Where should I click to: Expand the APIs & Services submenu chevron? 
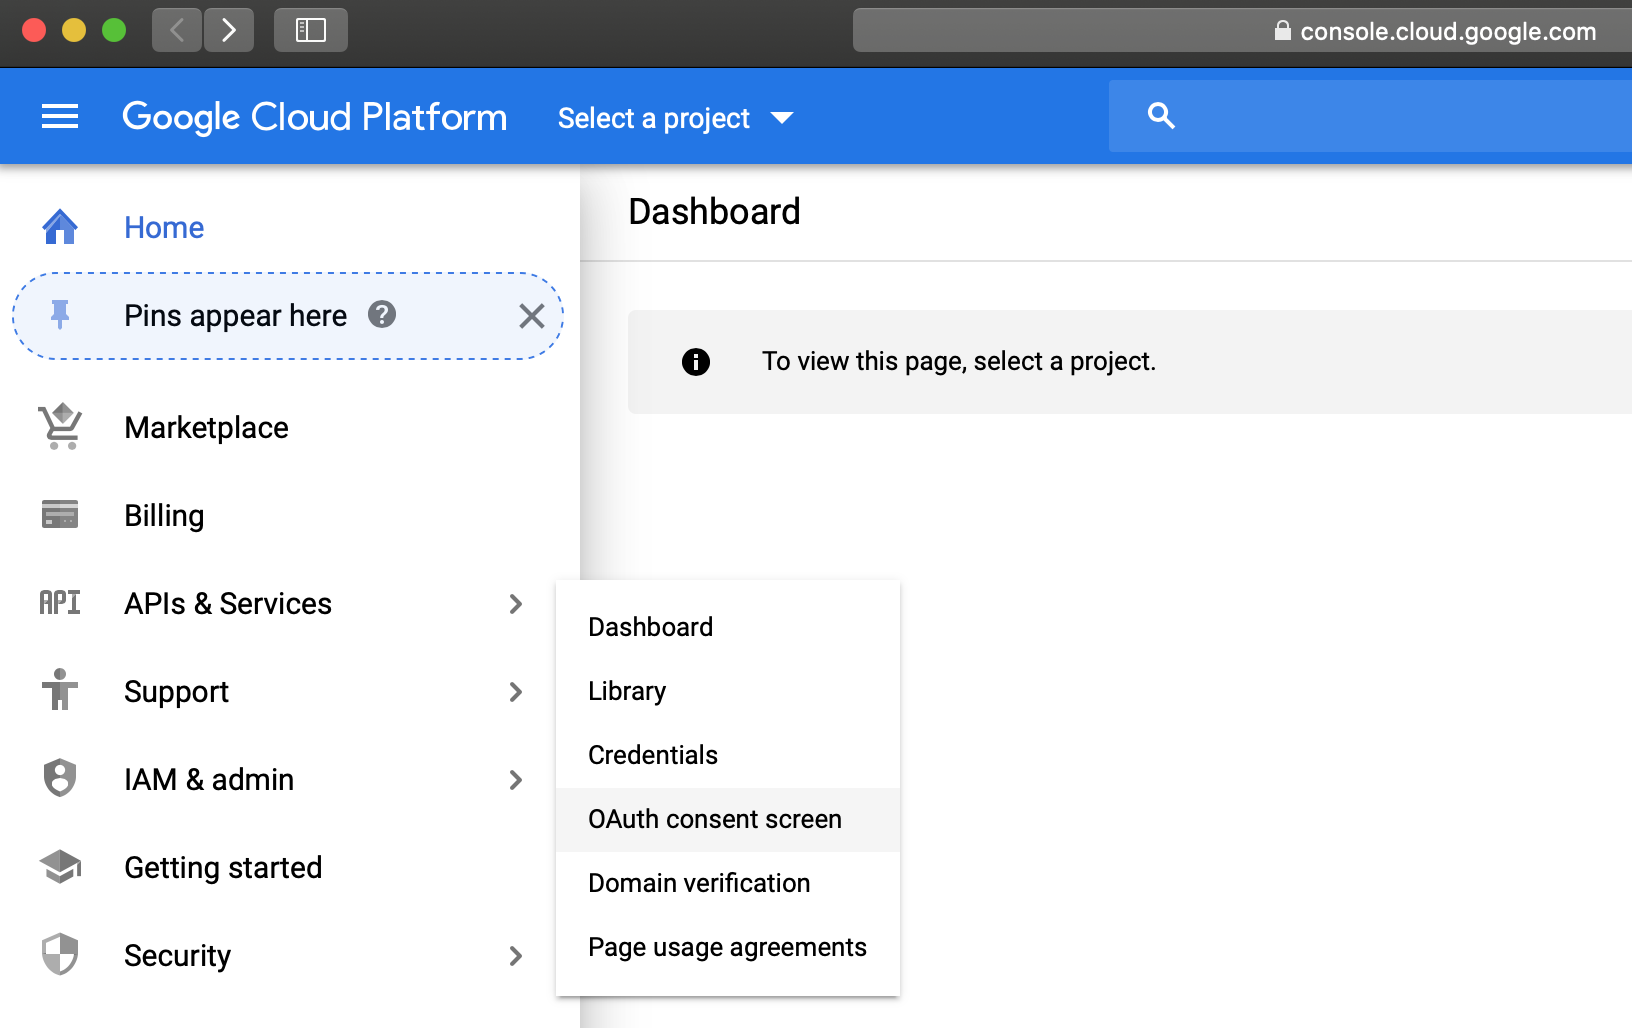click(x=516, y=604)
